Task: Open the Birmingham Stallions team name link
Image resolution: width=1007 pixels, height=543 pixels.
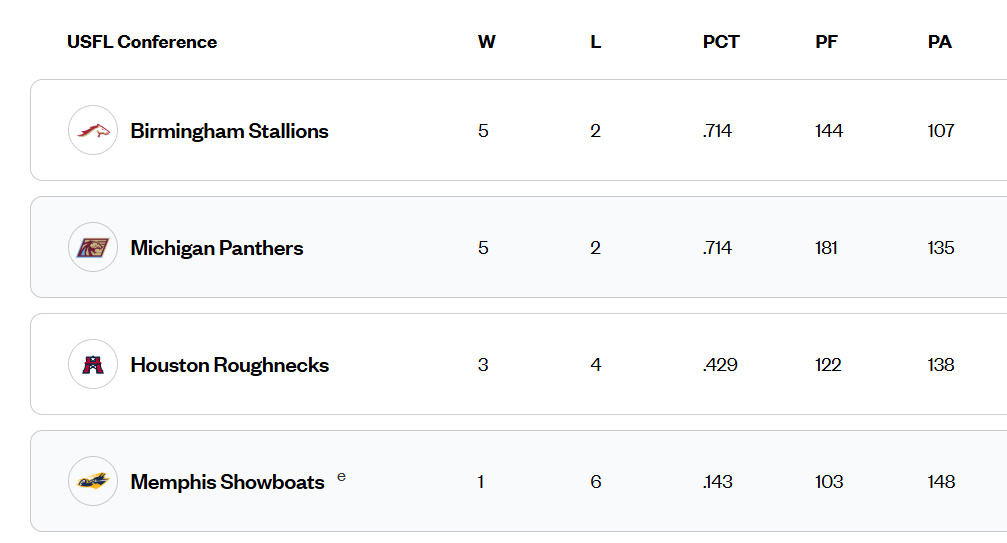Action: tap(229, 131)
